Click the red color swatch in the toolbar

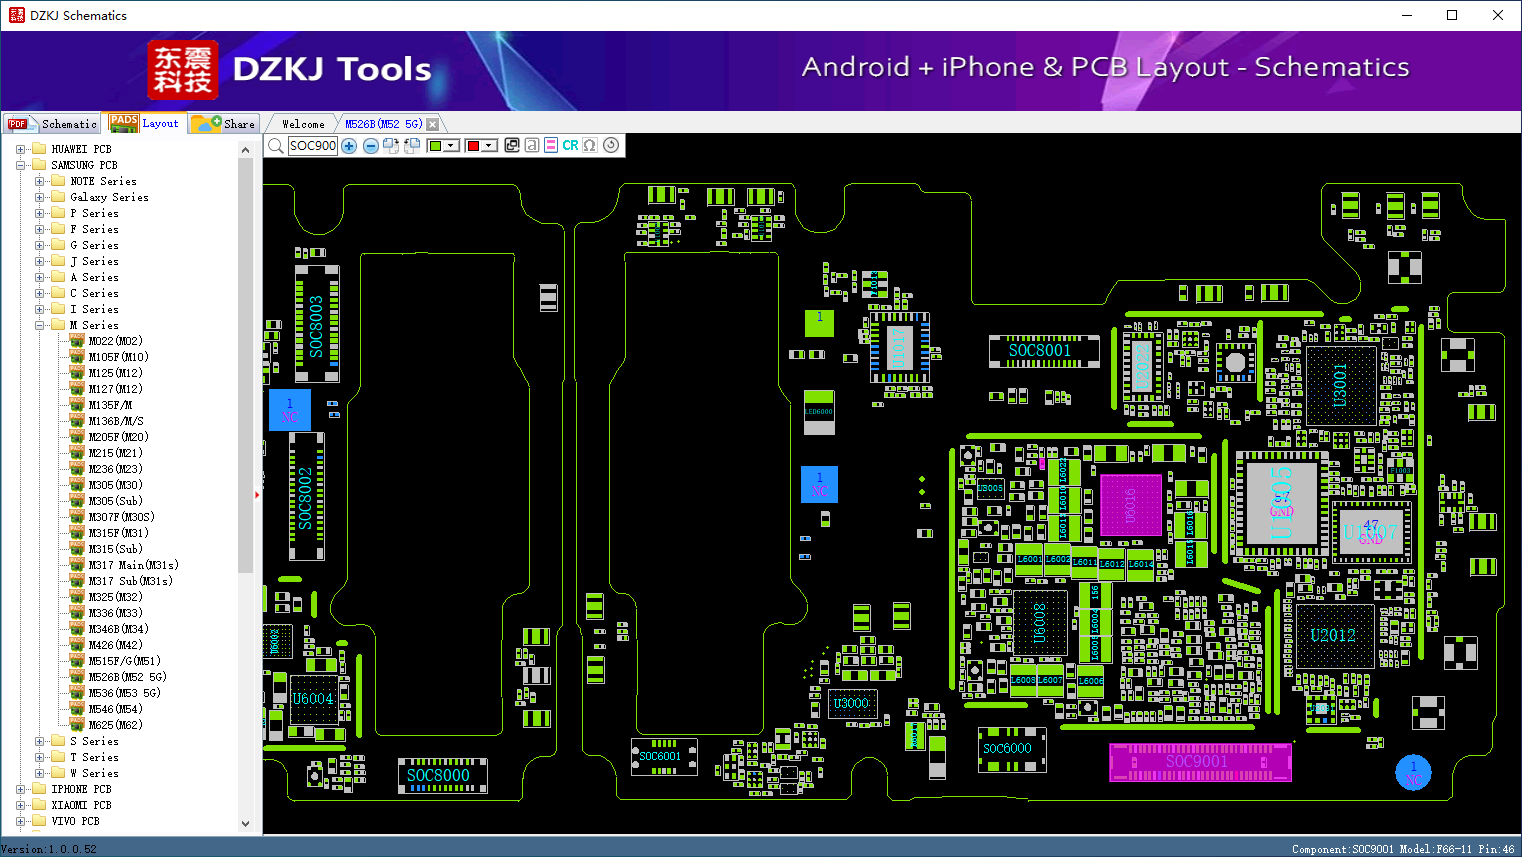click(473, 146)
